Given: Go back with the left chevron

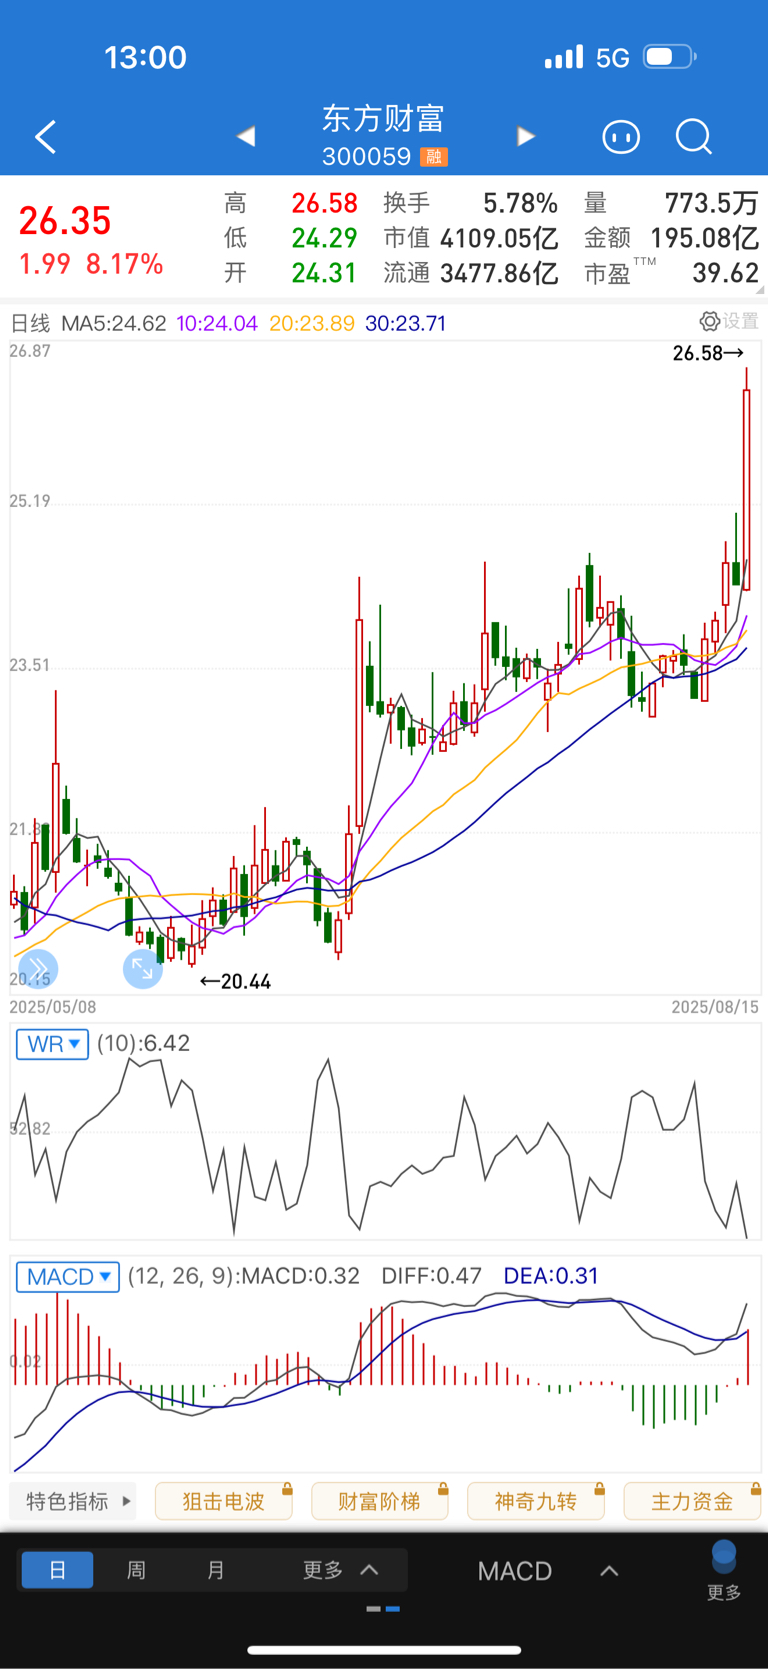Looking at the screenshot, I should point(45,137).
